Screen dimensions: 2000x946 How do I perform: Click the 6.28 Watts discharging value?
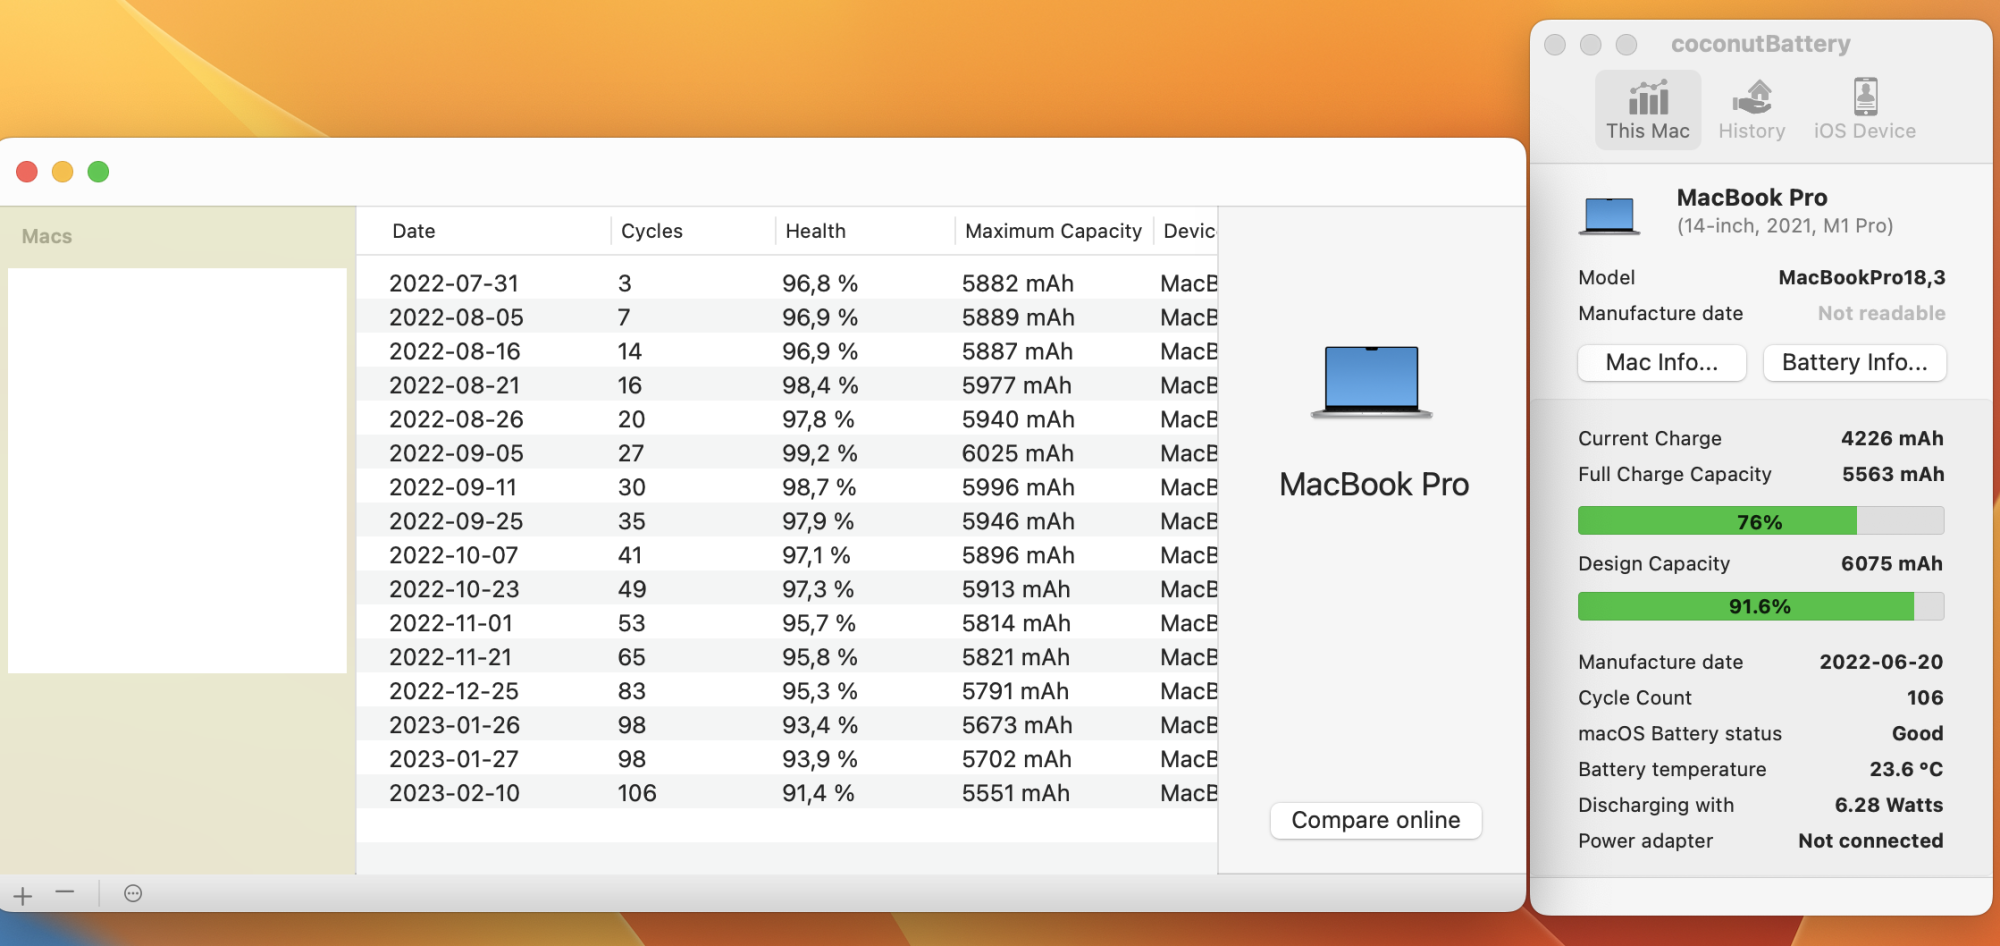(1889, 805)
